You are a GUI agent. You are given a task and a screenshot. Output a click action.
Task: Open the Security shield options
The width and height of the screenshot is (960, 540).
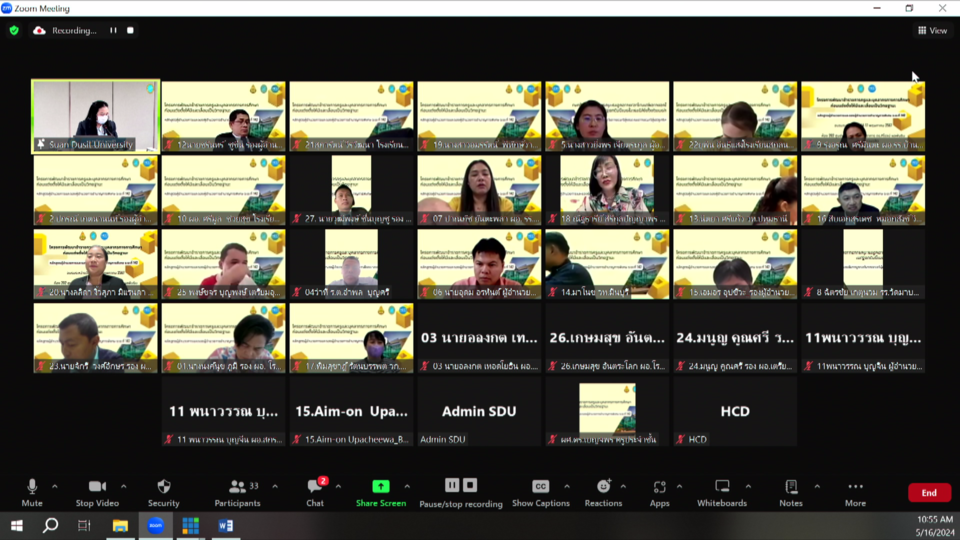click(163, 487)
